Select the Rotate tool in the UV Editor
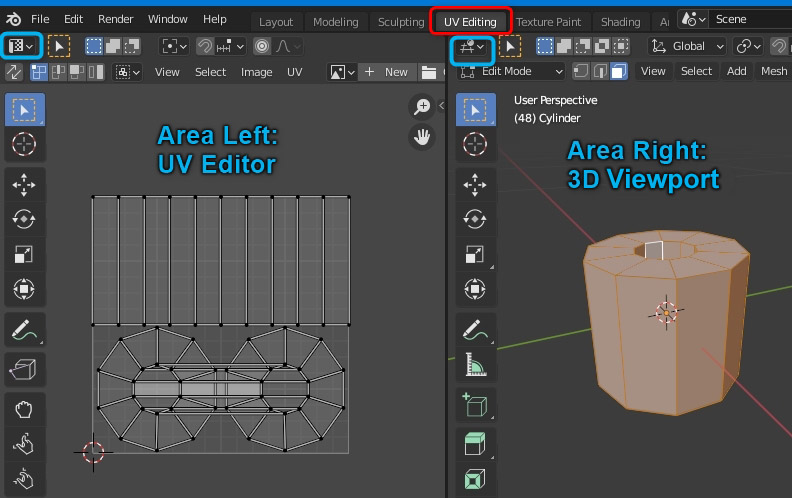The width and height of the screenshot is (792, 498). click(x=24, y=219)
